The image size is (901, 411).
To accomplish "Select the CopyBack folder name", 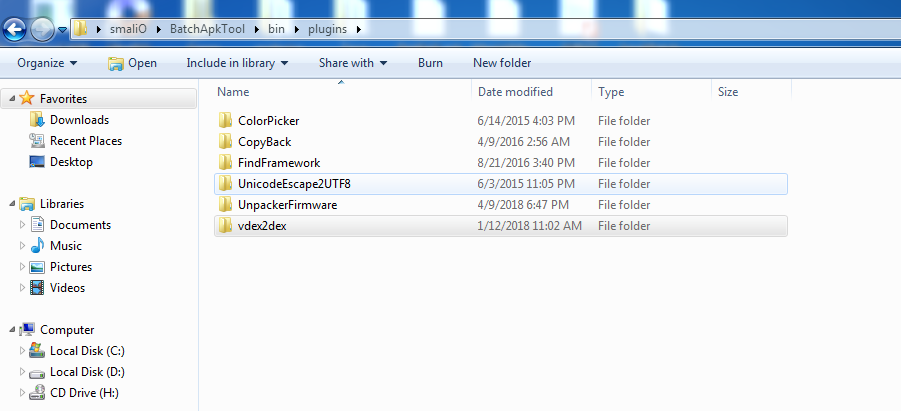I will (264, 142).
